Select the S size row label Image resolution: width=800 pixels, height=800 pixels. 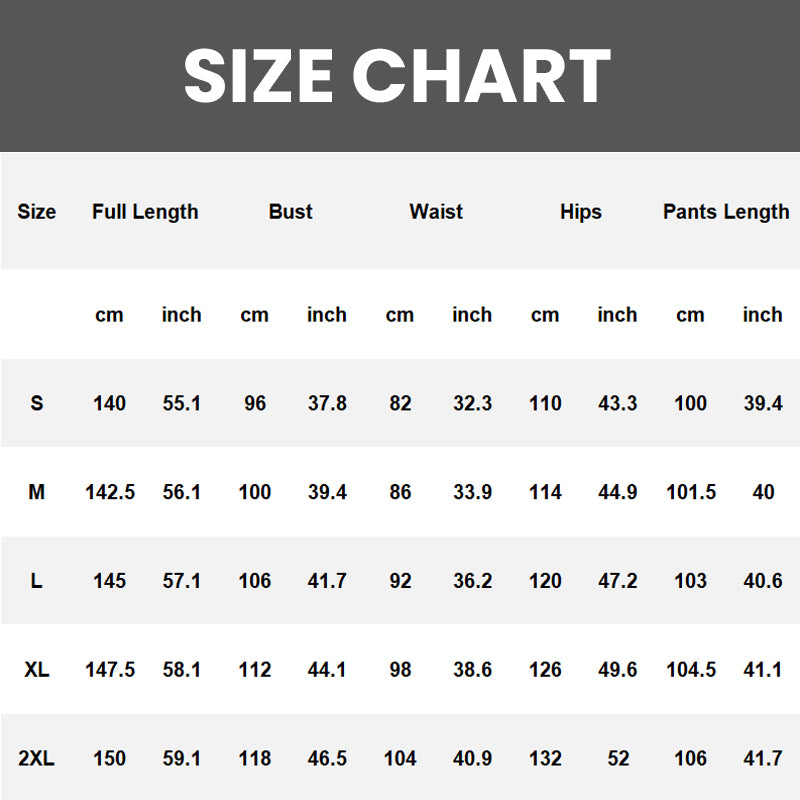click(x=37, y=404)
